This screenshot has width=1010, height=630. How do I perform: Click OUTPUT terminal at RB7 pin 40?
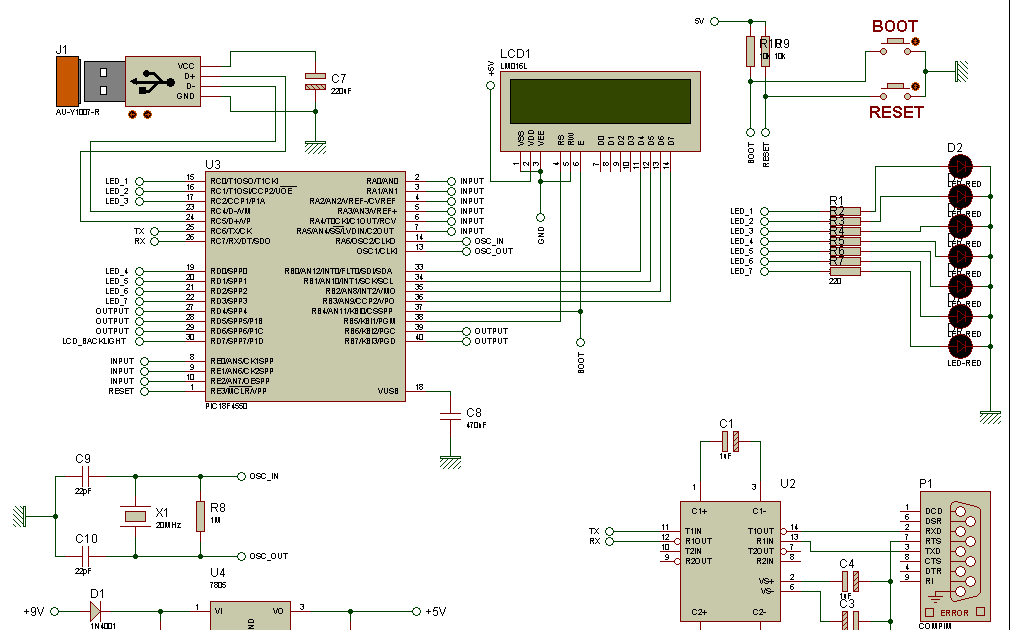point(466,341)
